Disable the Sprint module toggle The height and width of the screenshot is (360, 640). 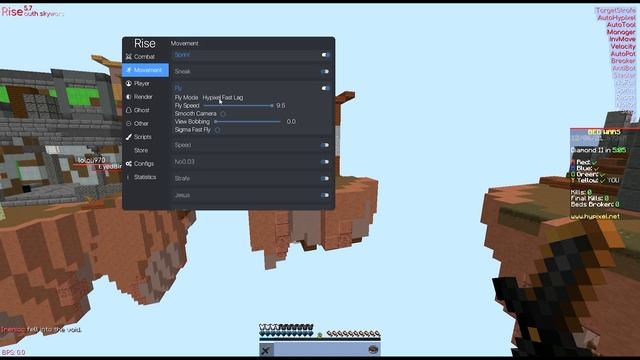pyautogui.click(x=325, y=55)
